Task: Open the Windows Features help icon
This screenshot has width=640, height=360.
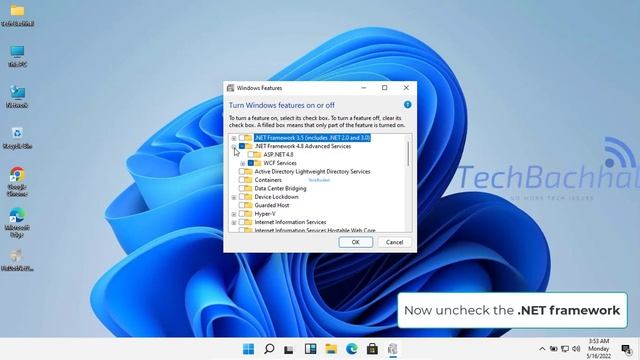Action: tap(407, 105)
